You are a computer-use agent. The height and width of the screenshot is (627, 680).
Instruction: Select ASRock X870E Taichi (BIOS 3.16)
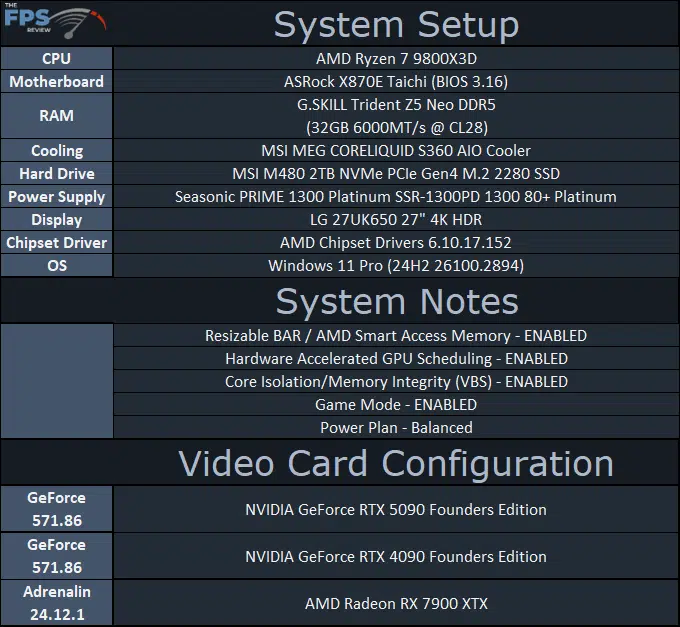(x=396, y=82)
